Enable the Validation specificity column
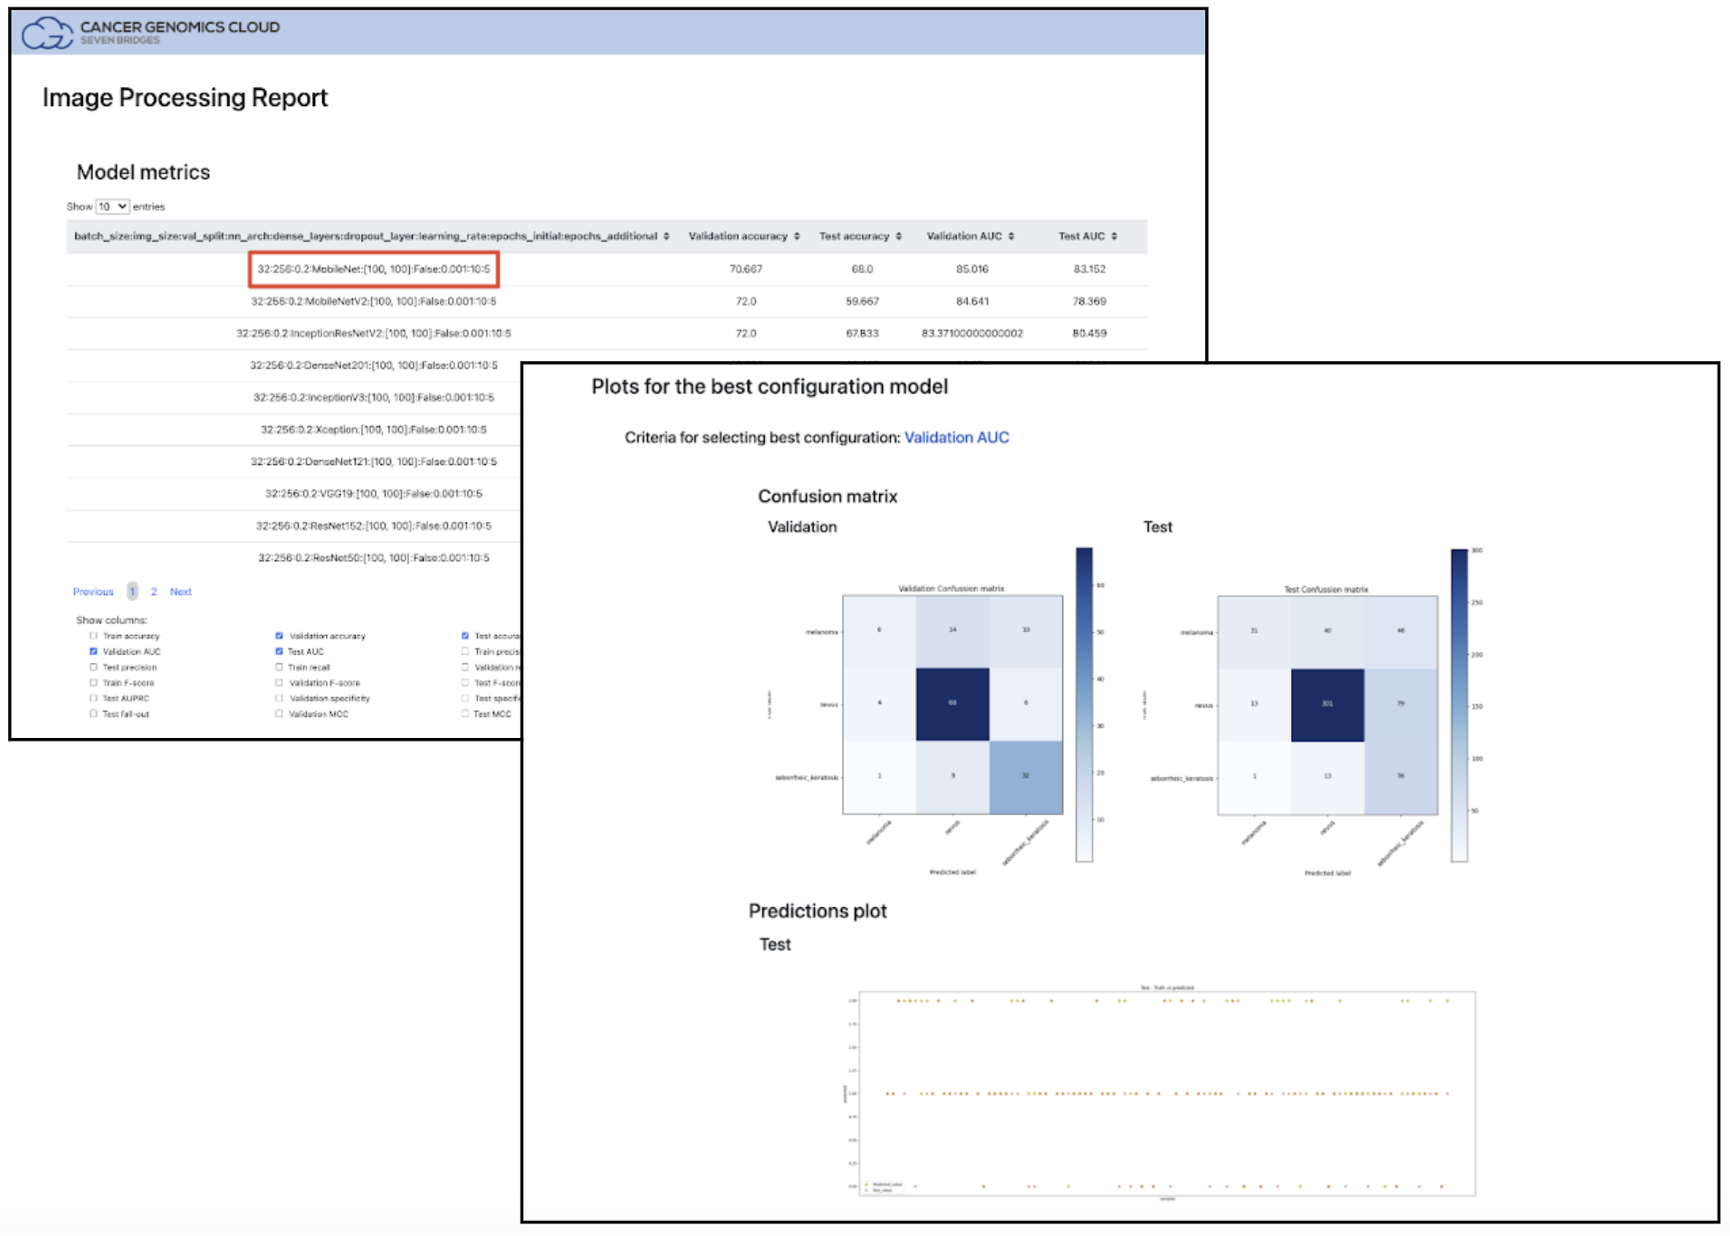 [x=279, y=698]
